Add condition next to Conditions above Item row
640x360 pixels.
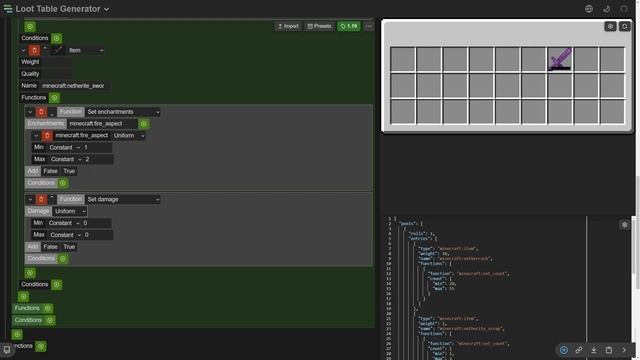pyautogui.click(x=57, y=38)
